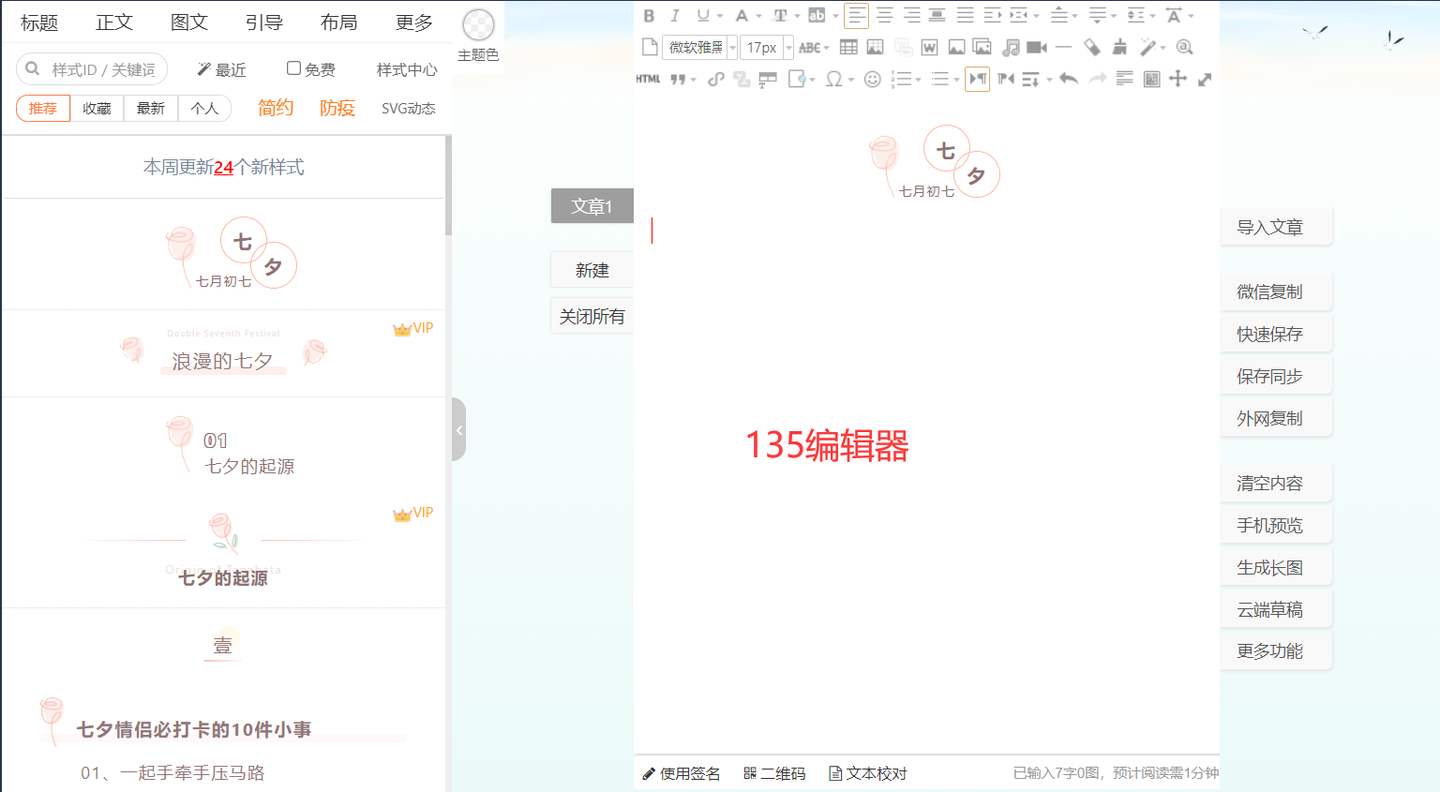
Task: Click the 样式ID / 关键词 search field
Action: coord(92,69)
